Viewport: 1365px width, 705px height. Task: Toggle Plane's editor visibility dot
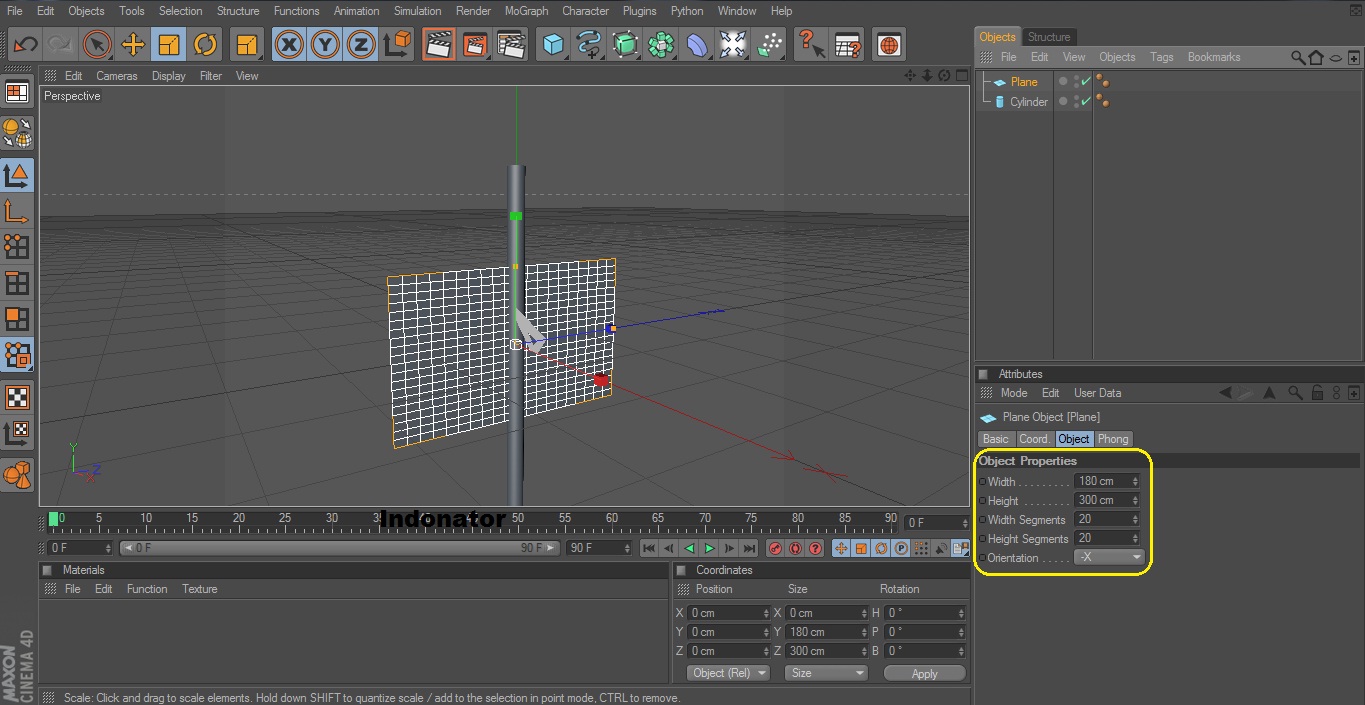tap(1076, 79)
